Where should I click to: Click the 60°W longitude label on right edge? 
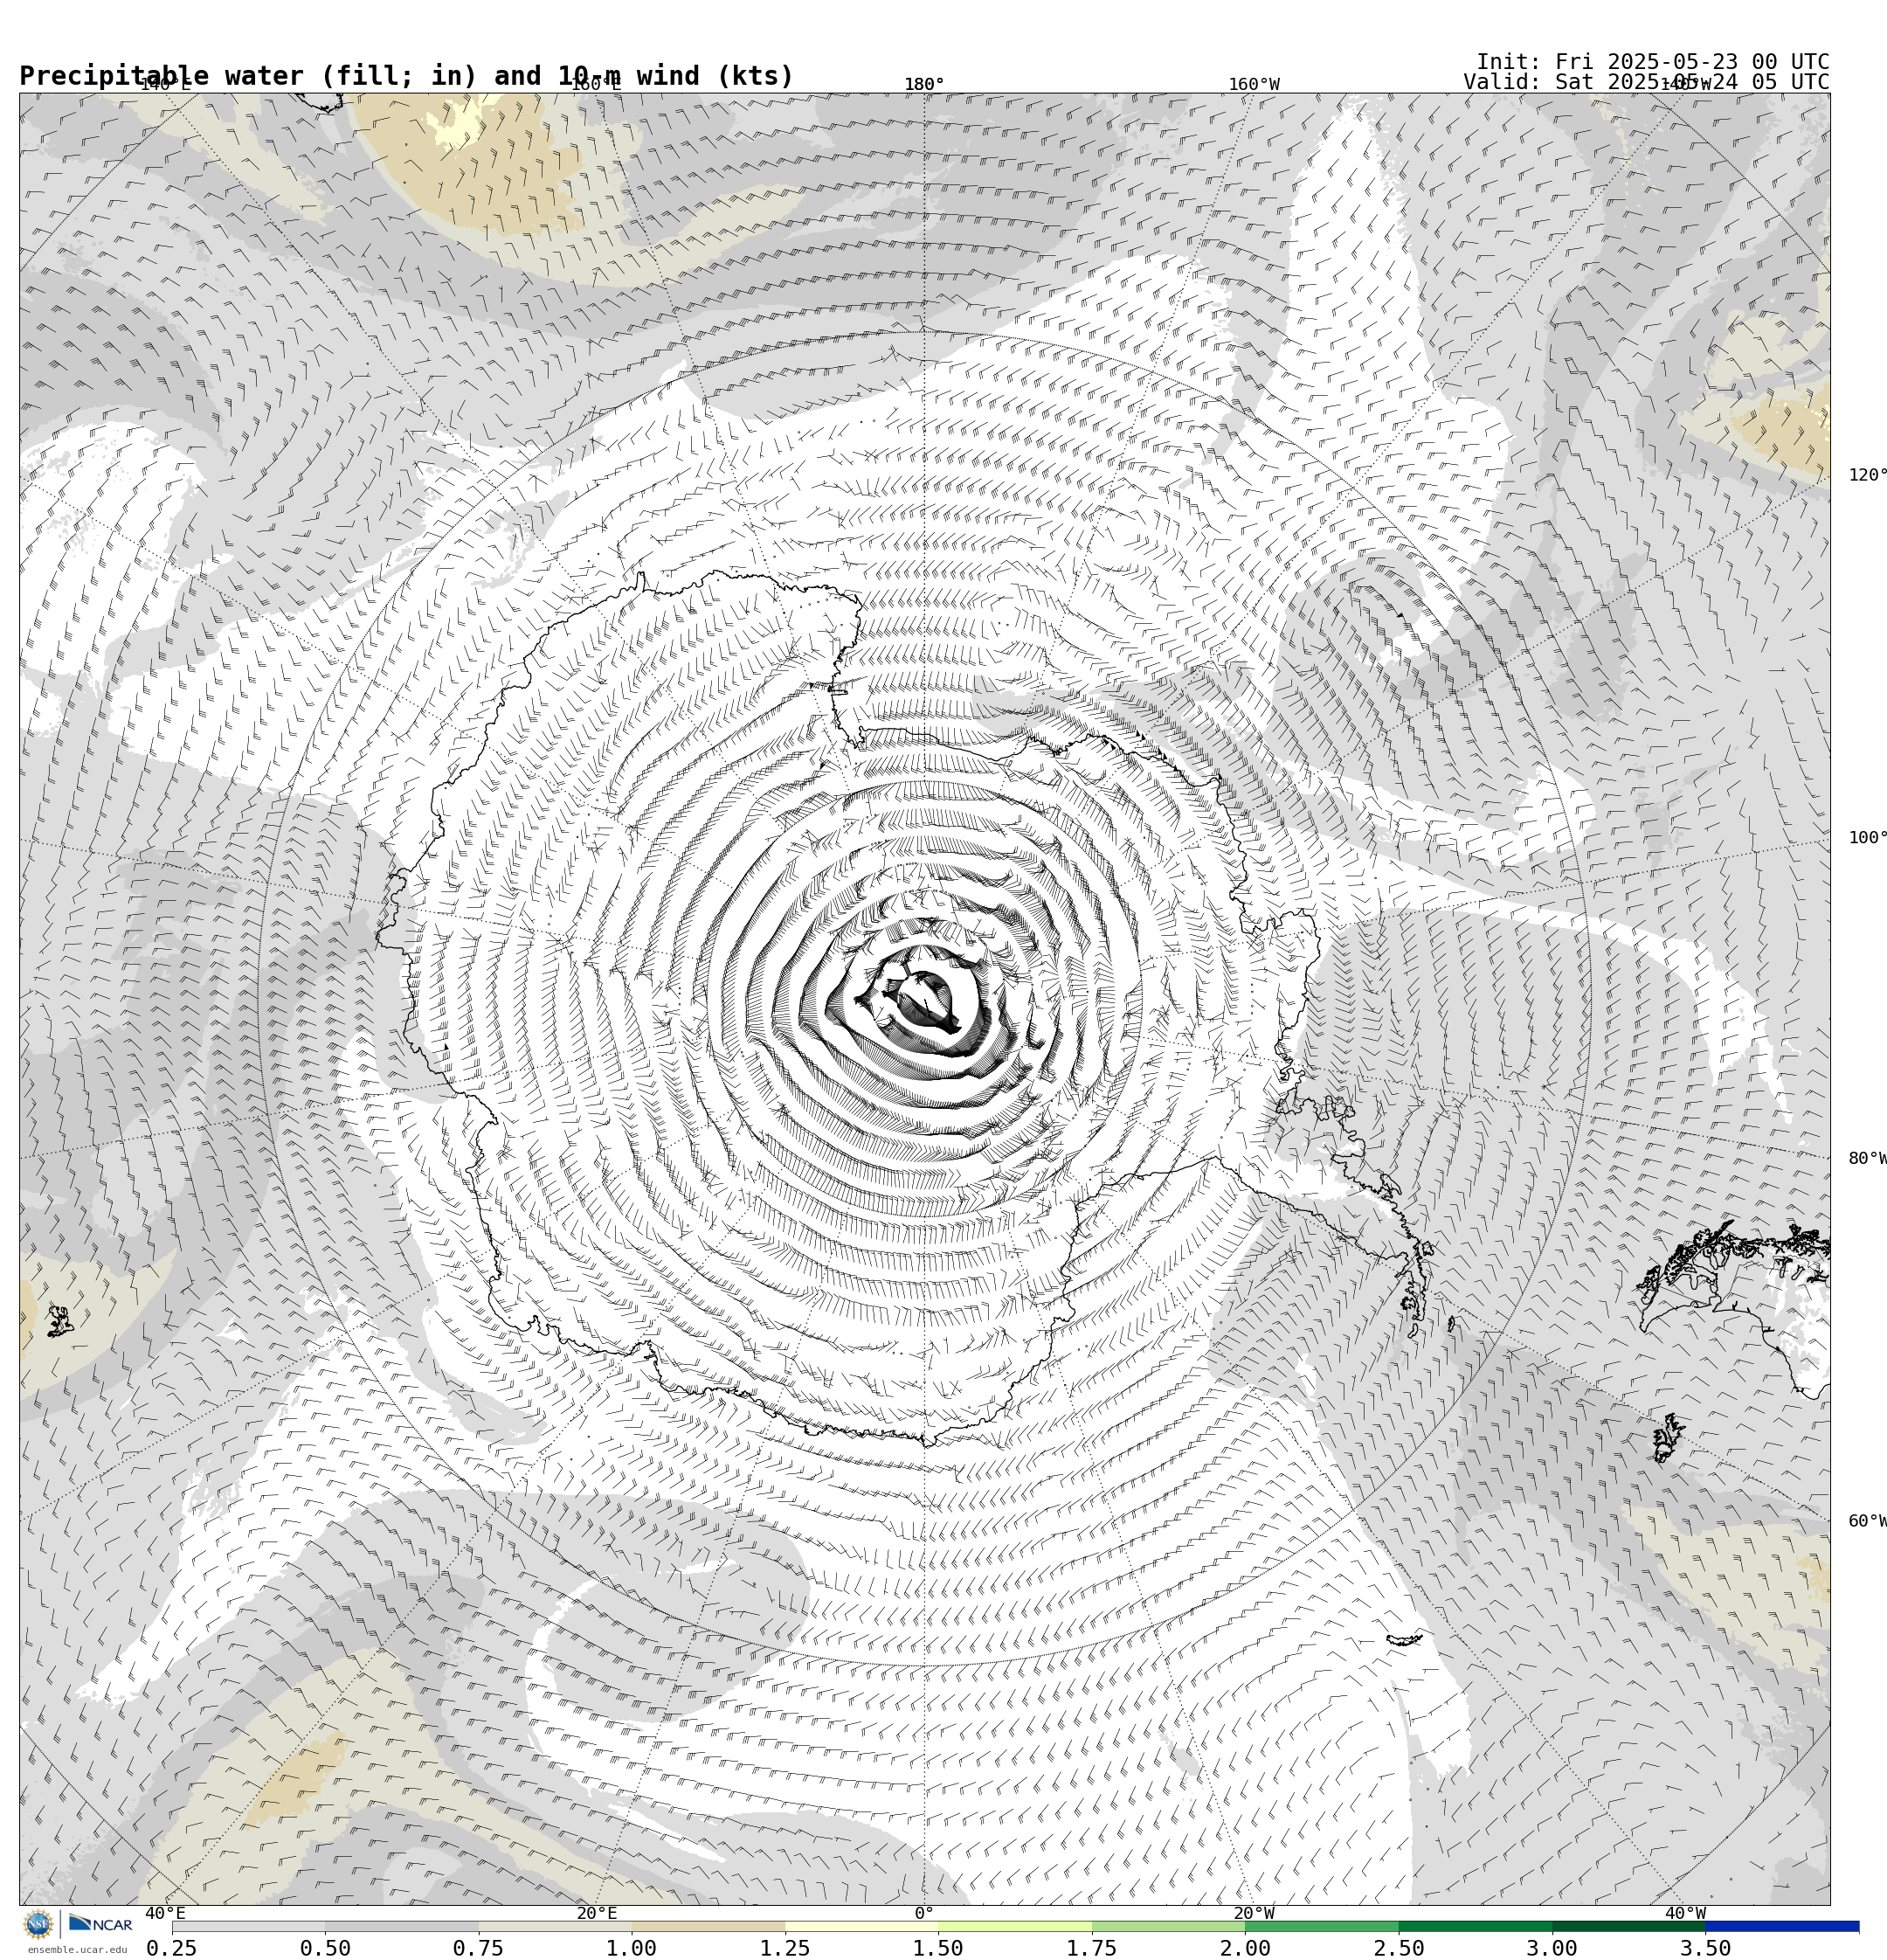[1867, 1521]
